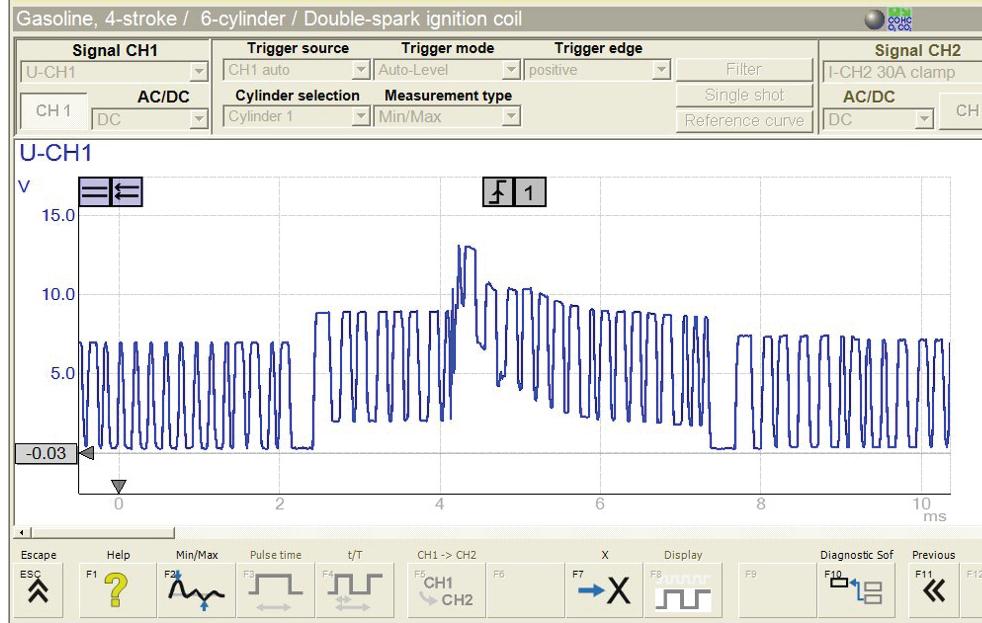Click the F7 arrow-to-X icon

[604, 589]
